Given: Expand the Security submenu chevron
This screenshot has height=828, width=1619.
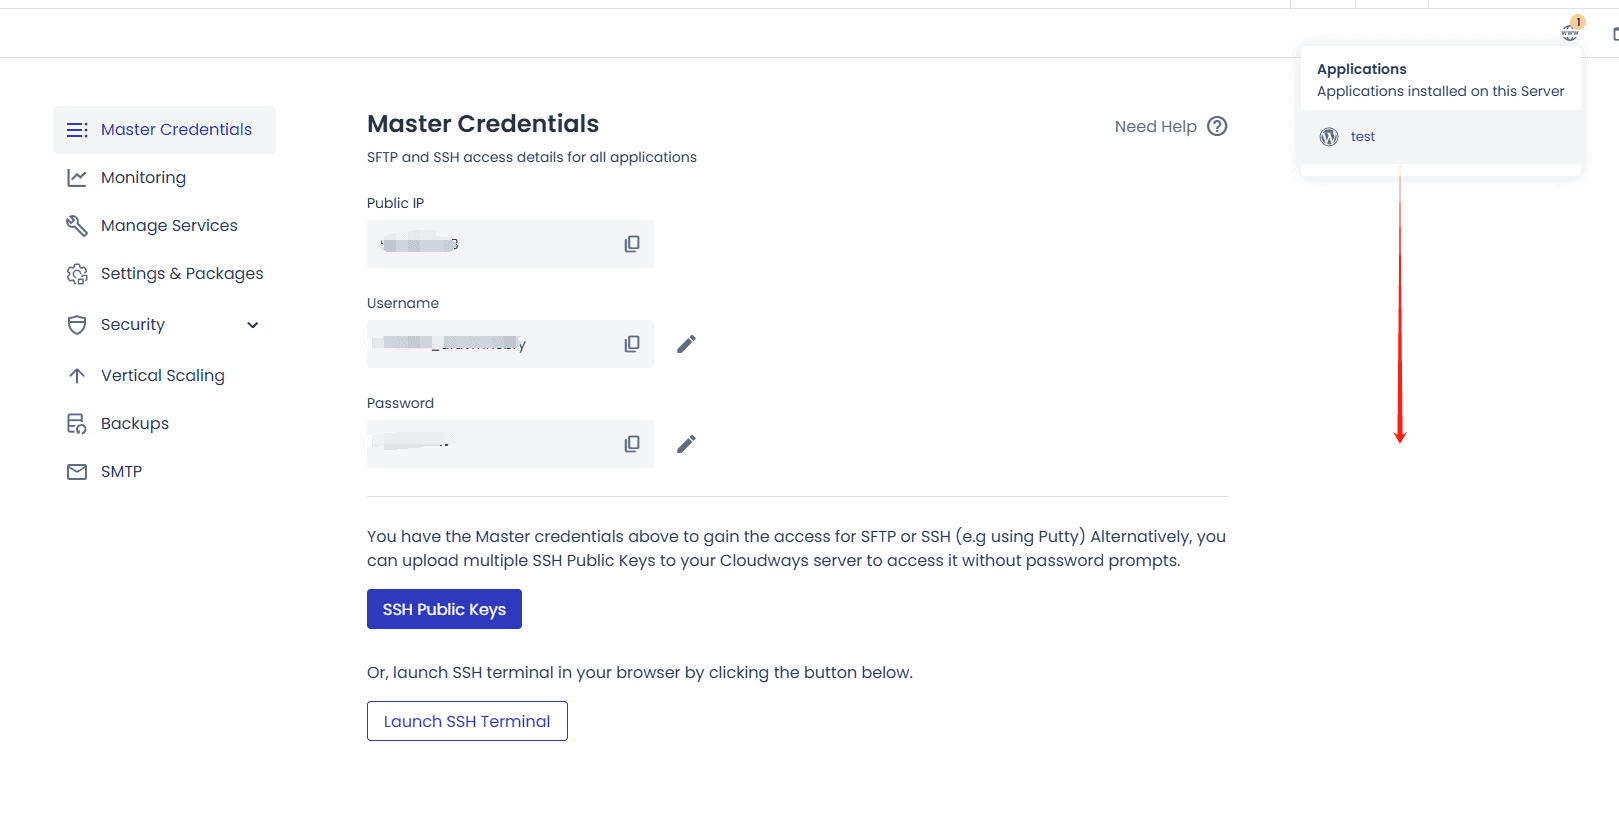Looking at the screenshot, I should coord(253,325).
